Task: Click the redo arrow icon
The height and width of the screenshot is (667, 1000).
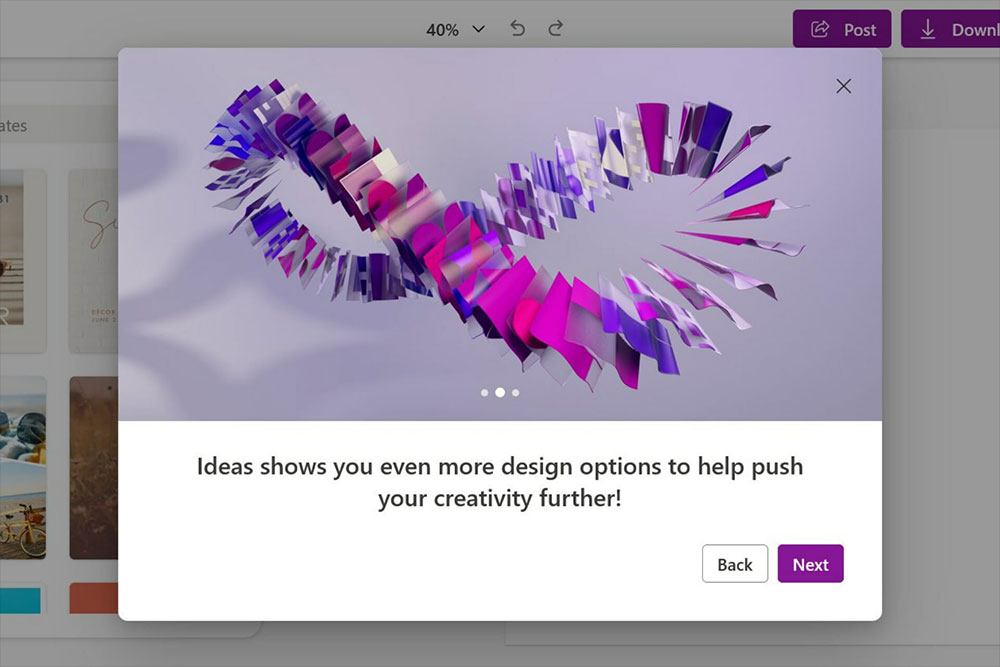Action: [x=555, y=29]
